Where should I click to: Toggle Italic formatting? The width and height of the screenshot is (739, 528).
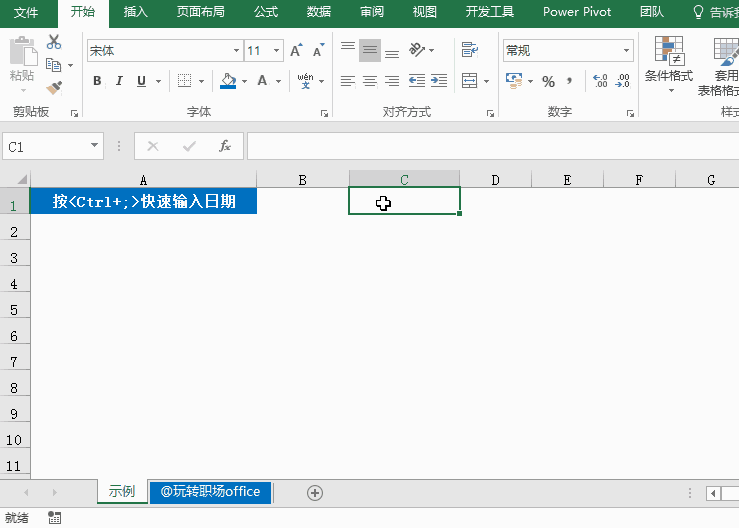pos(119,81)
